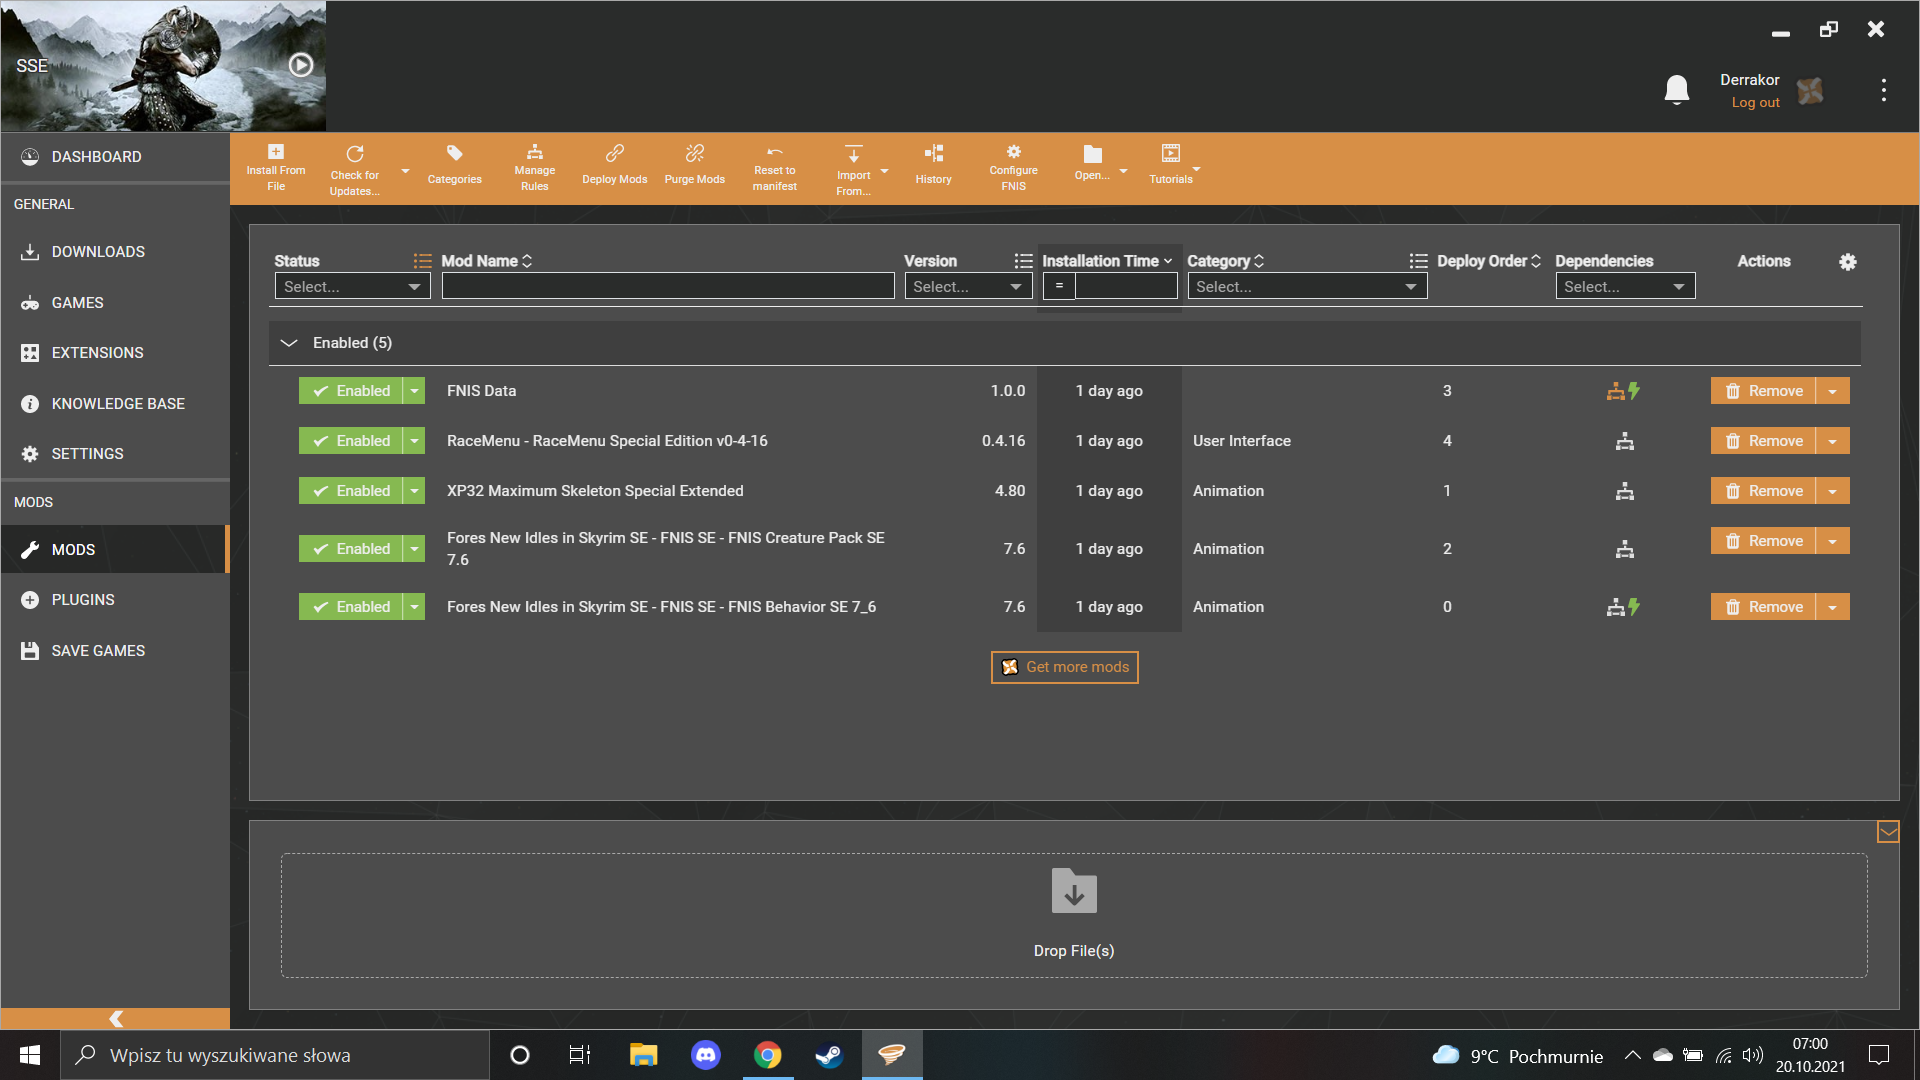Click Import From toolbar icon
The image size is (1920, 1080).
(x=854, y=154)
